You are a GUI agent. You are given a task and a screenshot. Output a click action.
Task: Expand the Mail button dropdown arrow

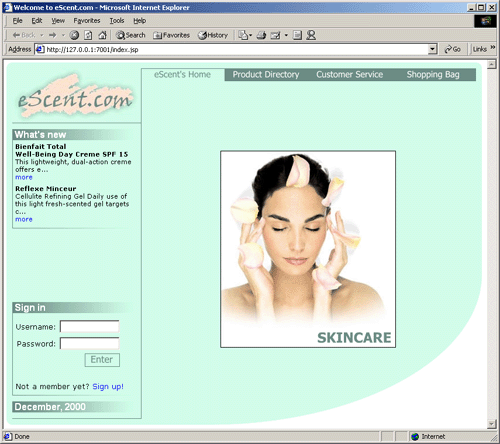click(x=286, y=35)
